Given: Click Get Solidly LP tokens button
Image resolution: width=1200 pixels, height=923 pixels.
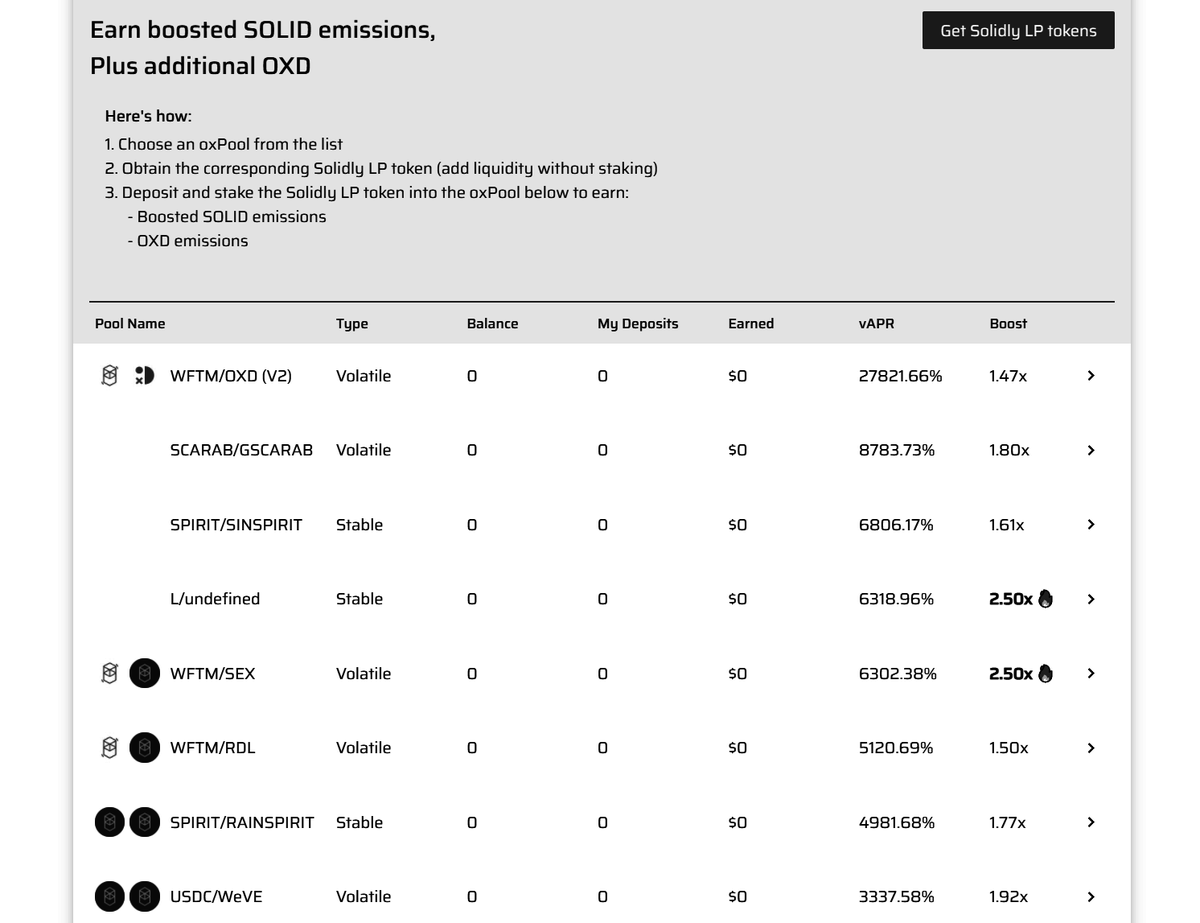Looking at the screenshot, I should 1018,30.
